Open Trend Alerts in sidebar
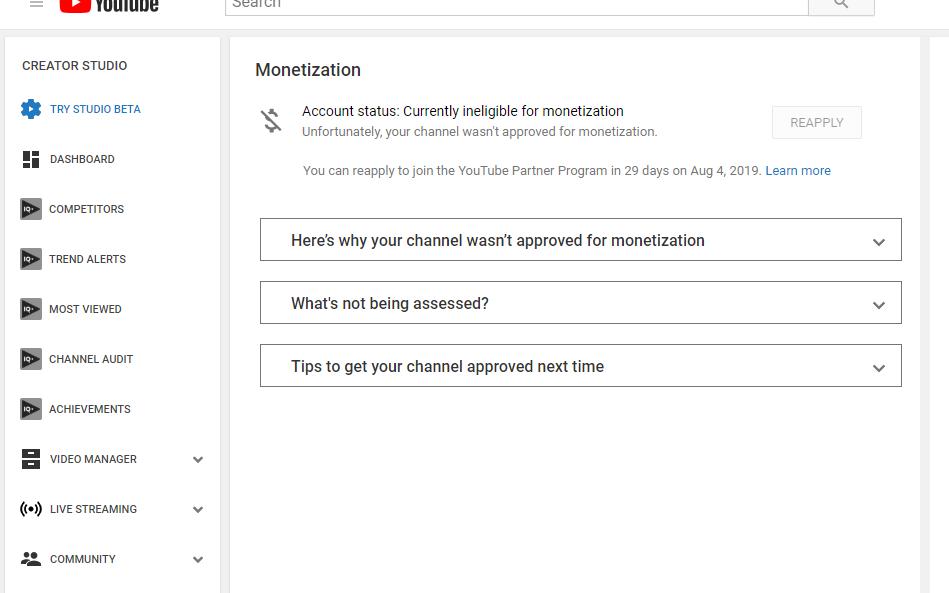Image resolution: width=949 pixels, height=593 pixels. pos(87,259)
